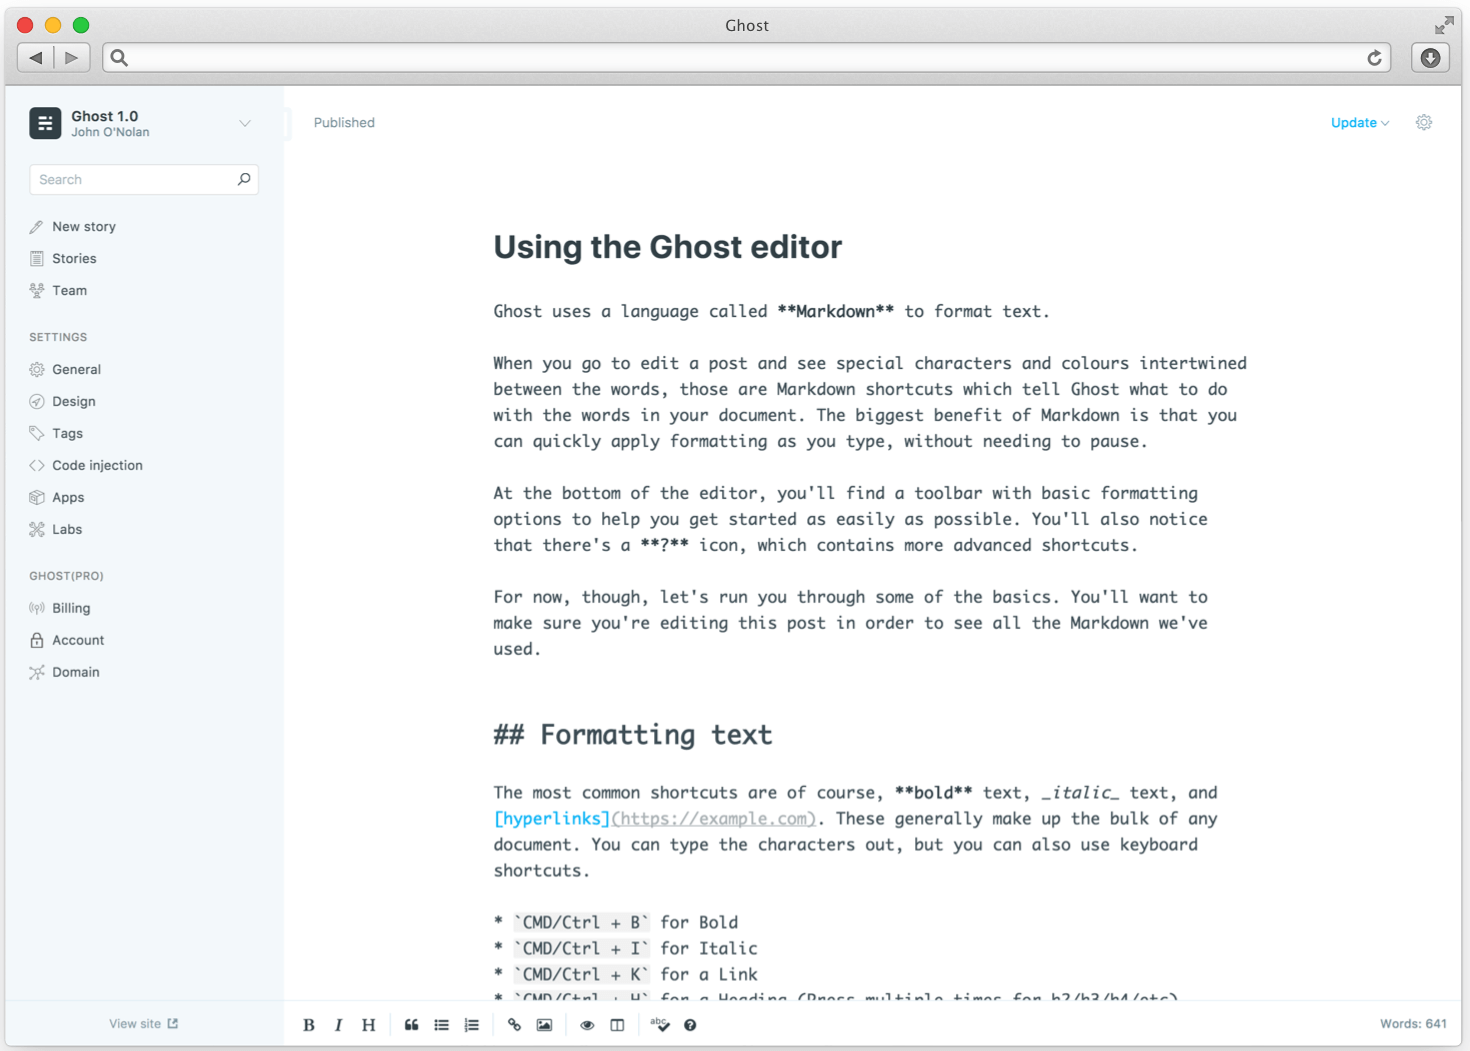Go forward with browser forward arrow
The width and height of the screenshot is (1470, 1051).
(x=72, y=58)
